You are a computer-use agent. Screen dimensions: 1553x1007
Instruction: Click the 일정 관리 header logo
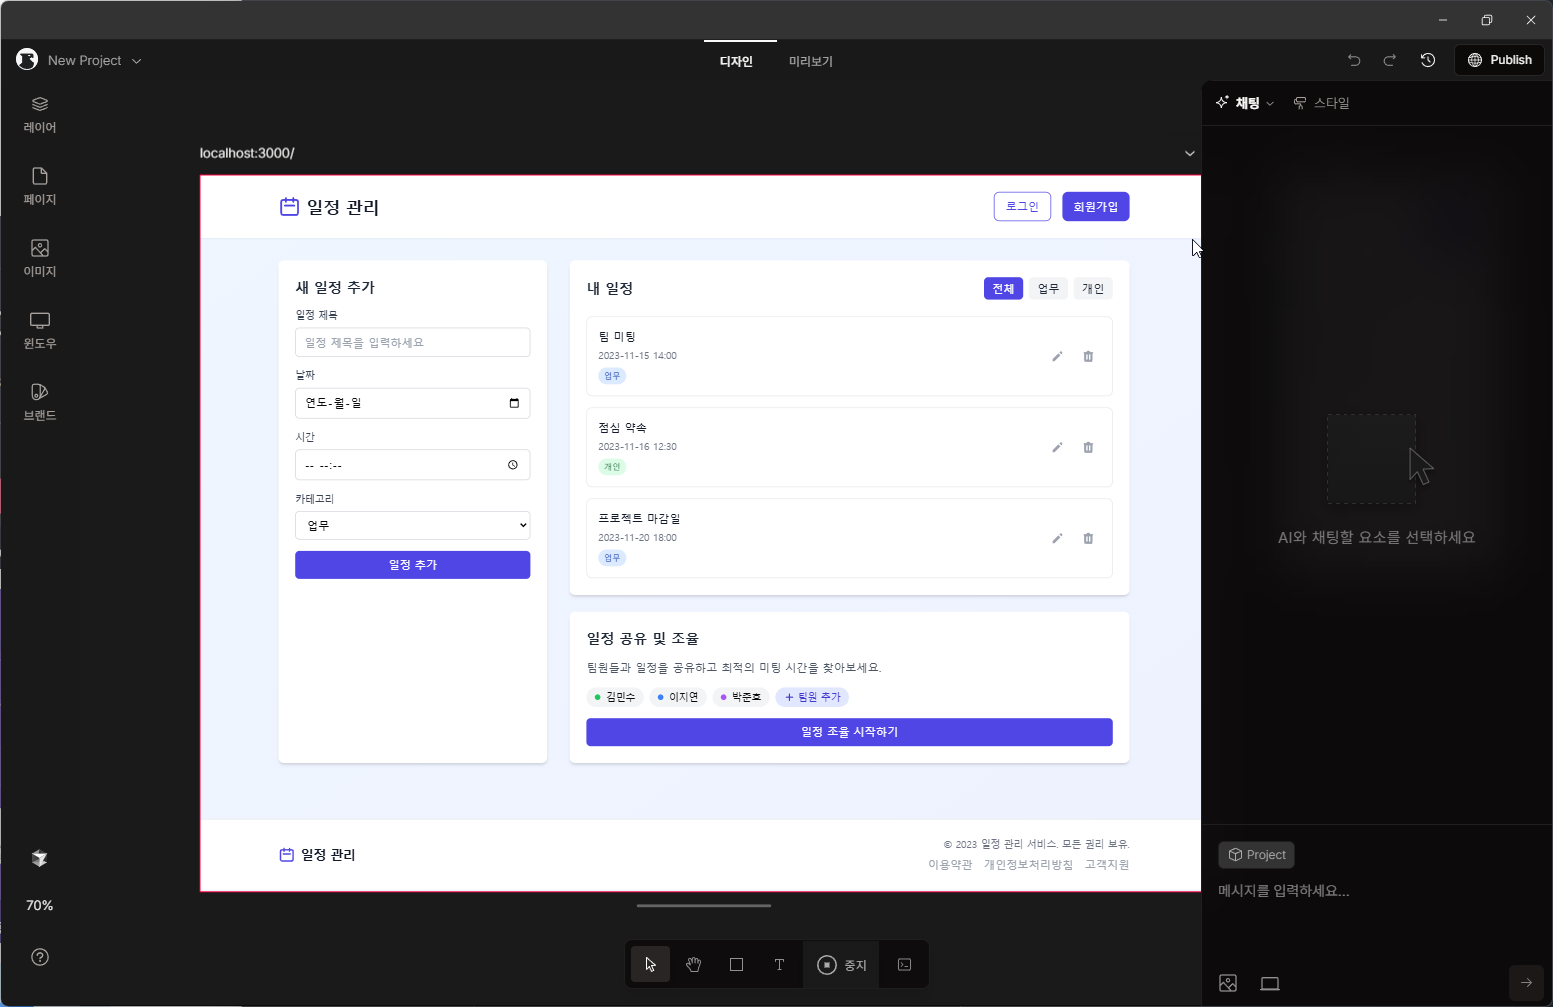click(x=329, y=207)
